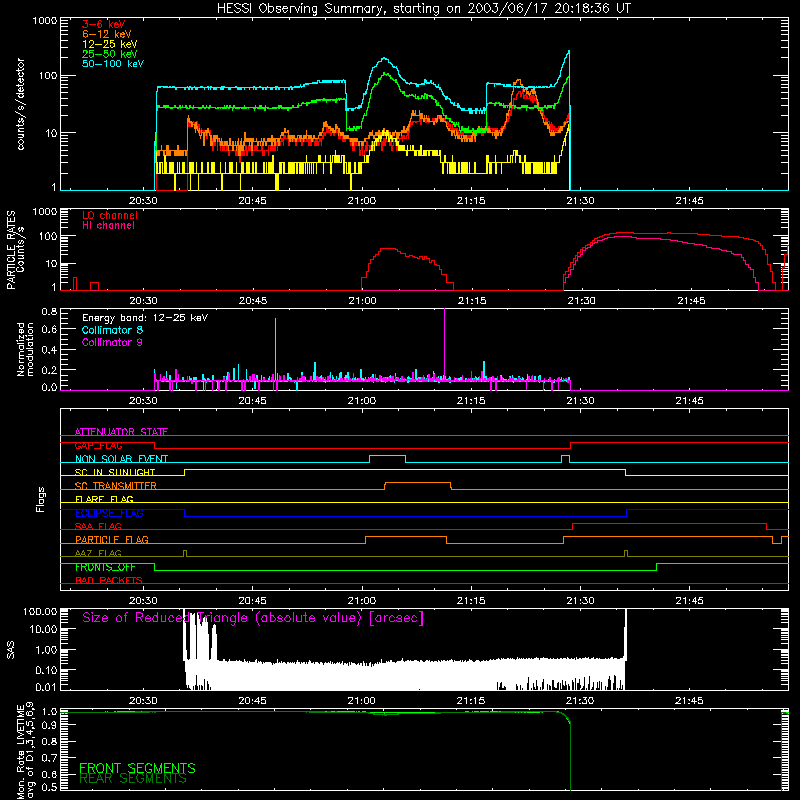Image resolution: width=800 pixels, height=800 pixels.
Task: Click the FLARE_FLAG label
Action: pyautogui.click(x=104, y=499)
